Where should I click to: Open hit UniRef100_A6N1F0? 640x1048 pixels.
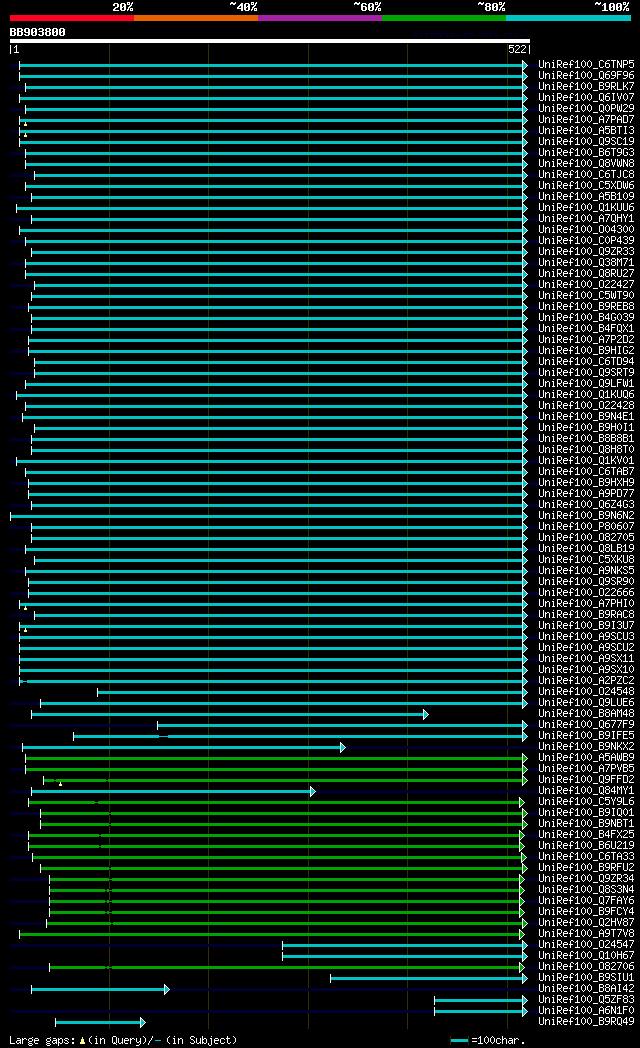586,1011
